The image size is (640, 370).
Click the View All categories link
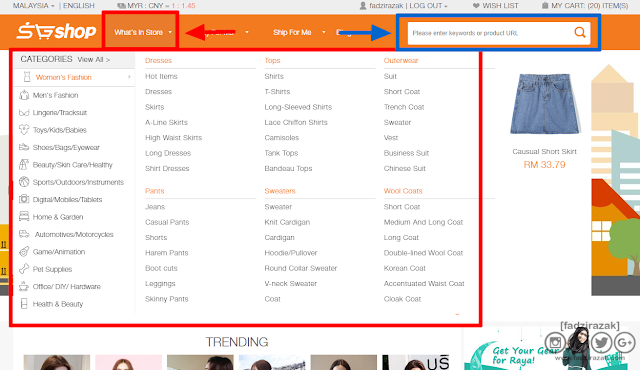tap(93, 60)
